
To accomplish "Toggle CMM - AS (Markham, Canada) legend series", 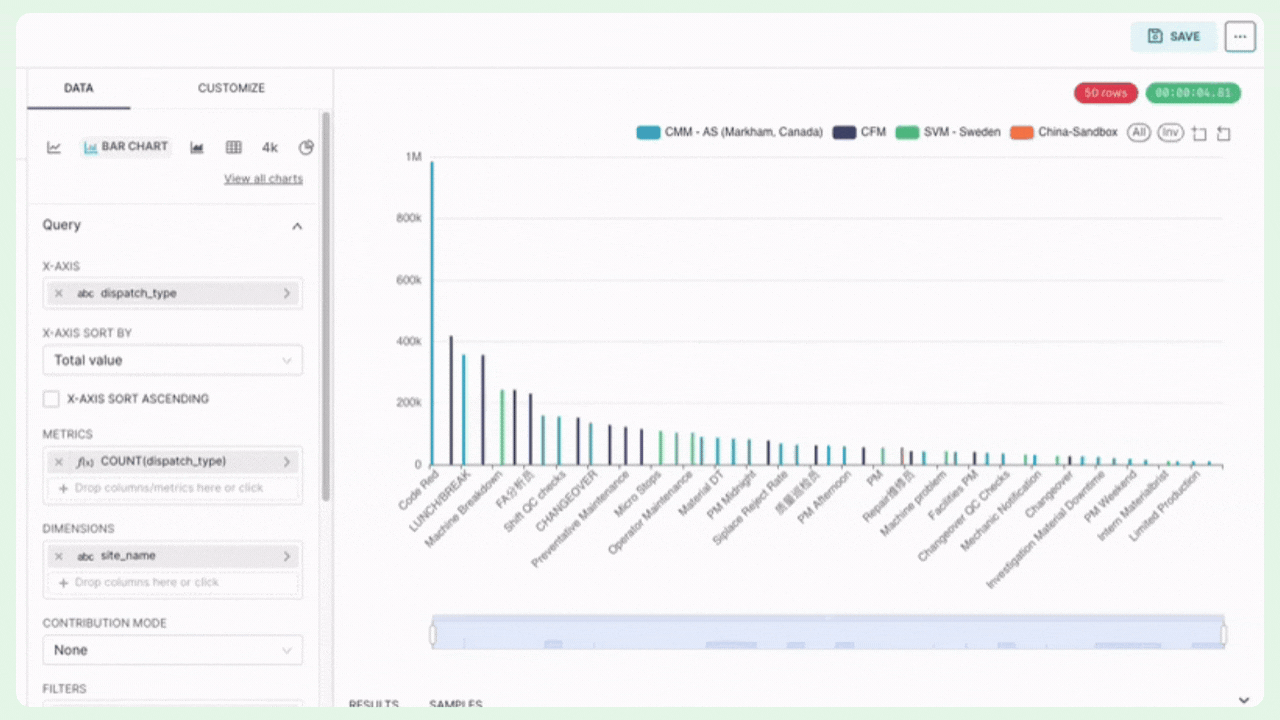I will (x=730, y=132).
